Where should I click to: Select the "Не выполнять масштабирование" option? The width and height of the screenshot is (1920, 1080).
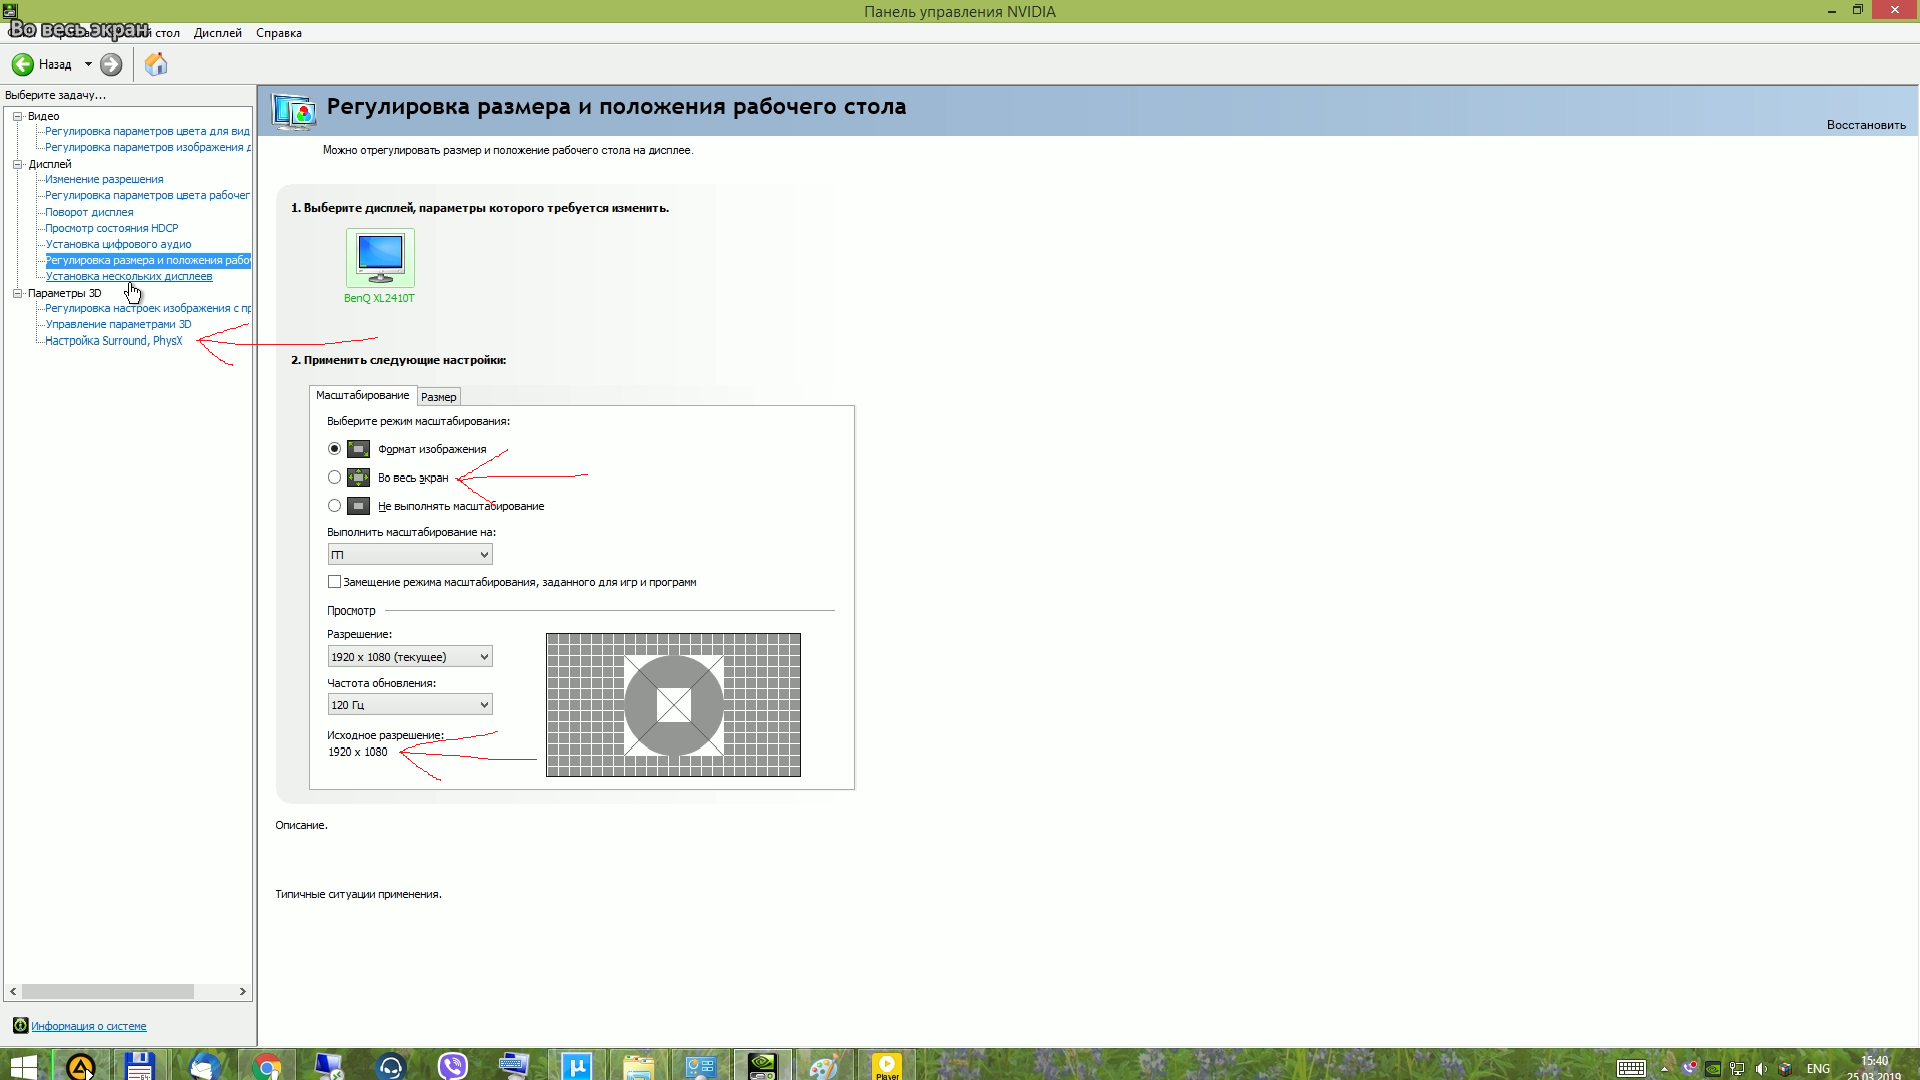335,506
